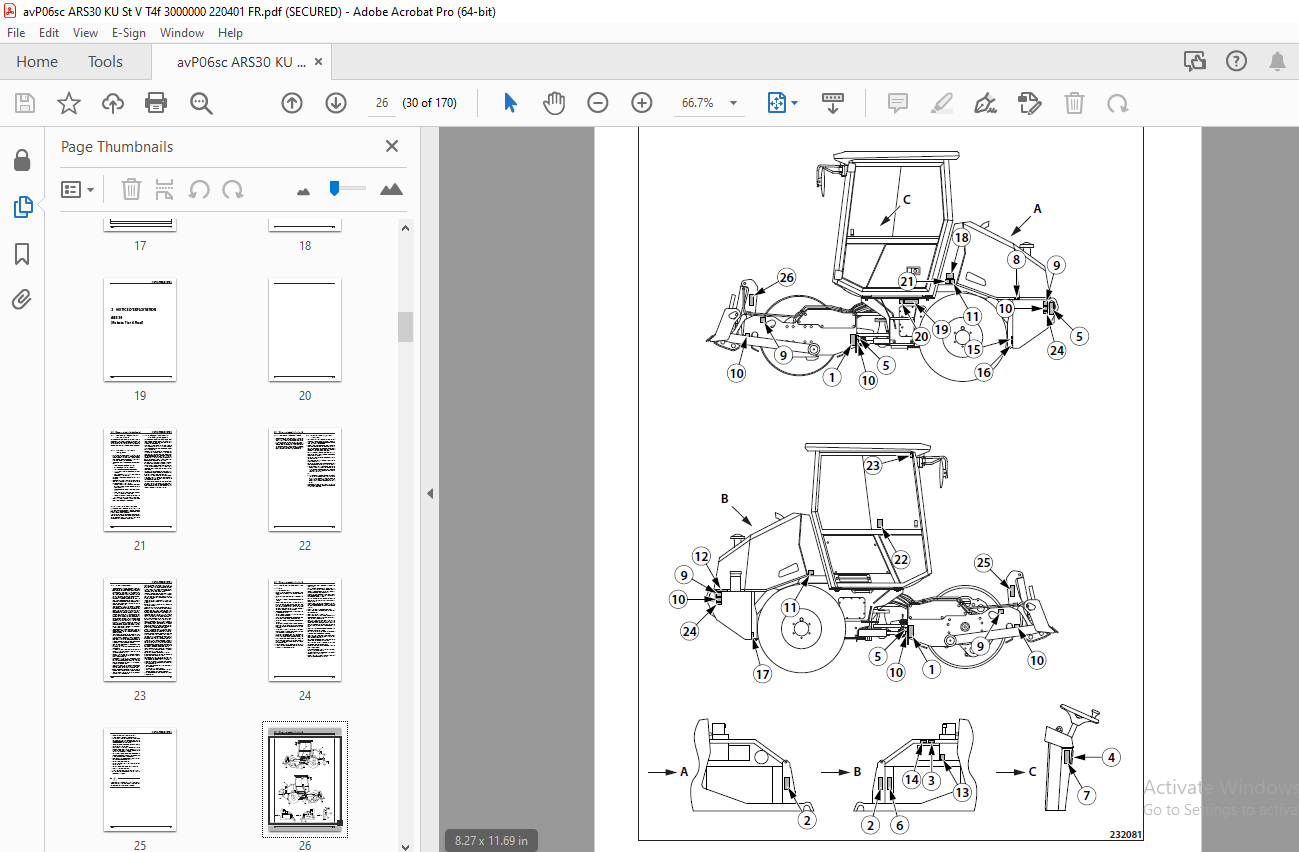
Task: Click the edit PDF stamp icon
Action: tap(1029, 103)
